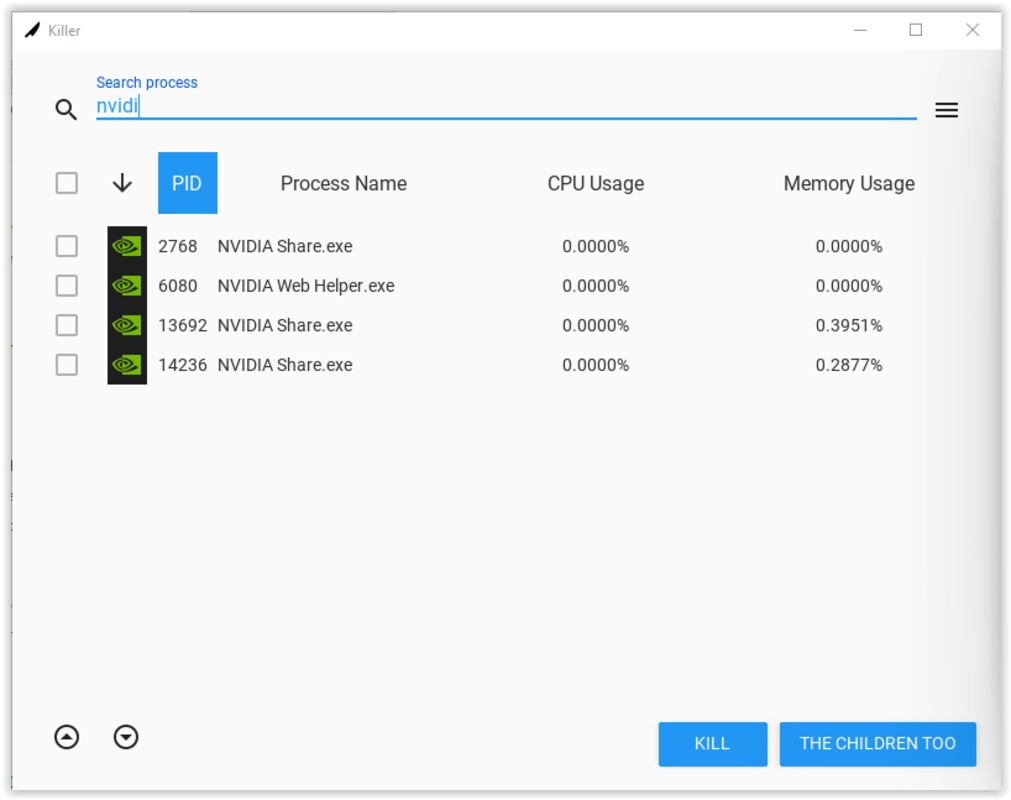Check NVIDIA Web Helper.exe checkbox
Screen dimensions: 1011x800
[66, 286]
